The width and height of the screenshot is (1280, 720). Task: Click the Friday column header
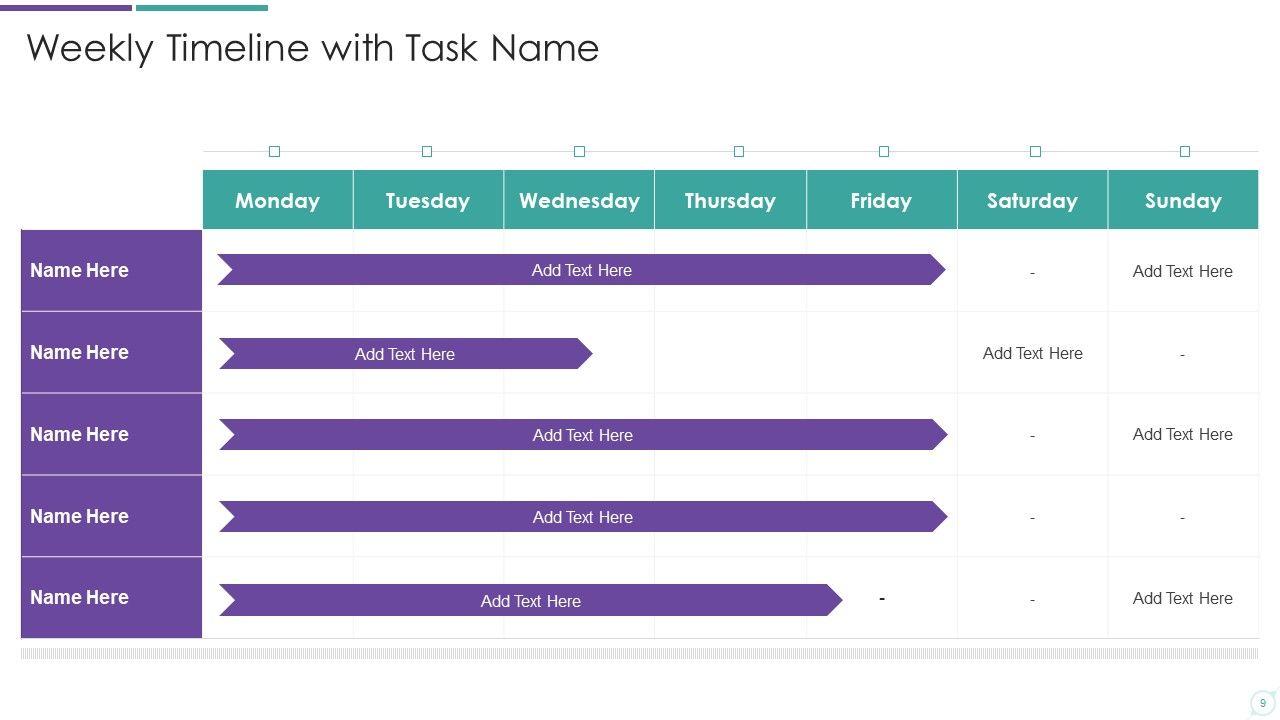881,200
